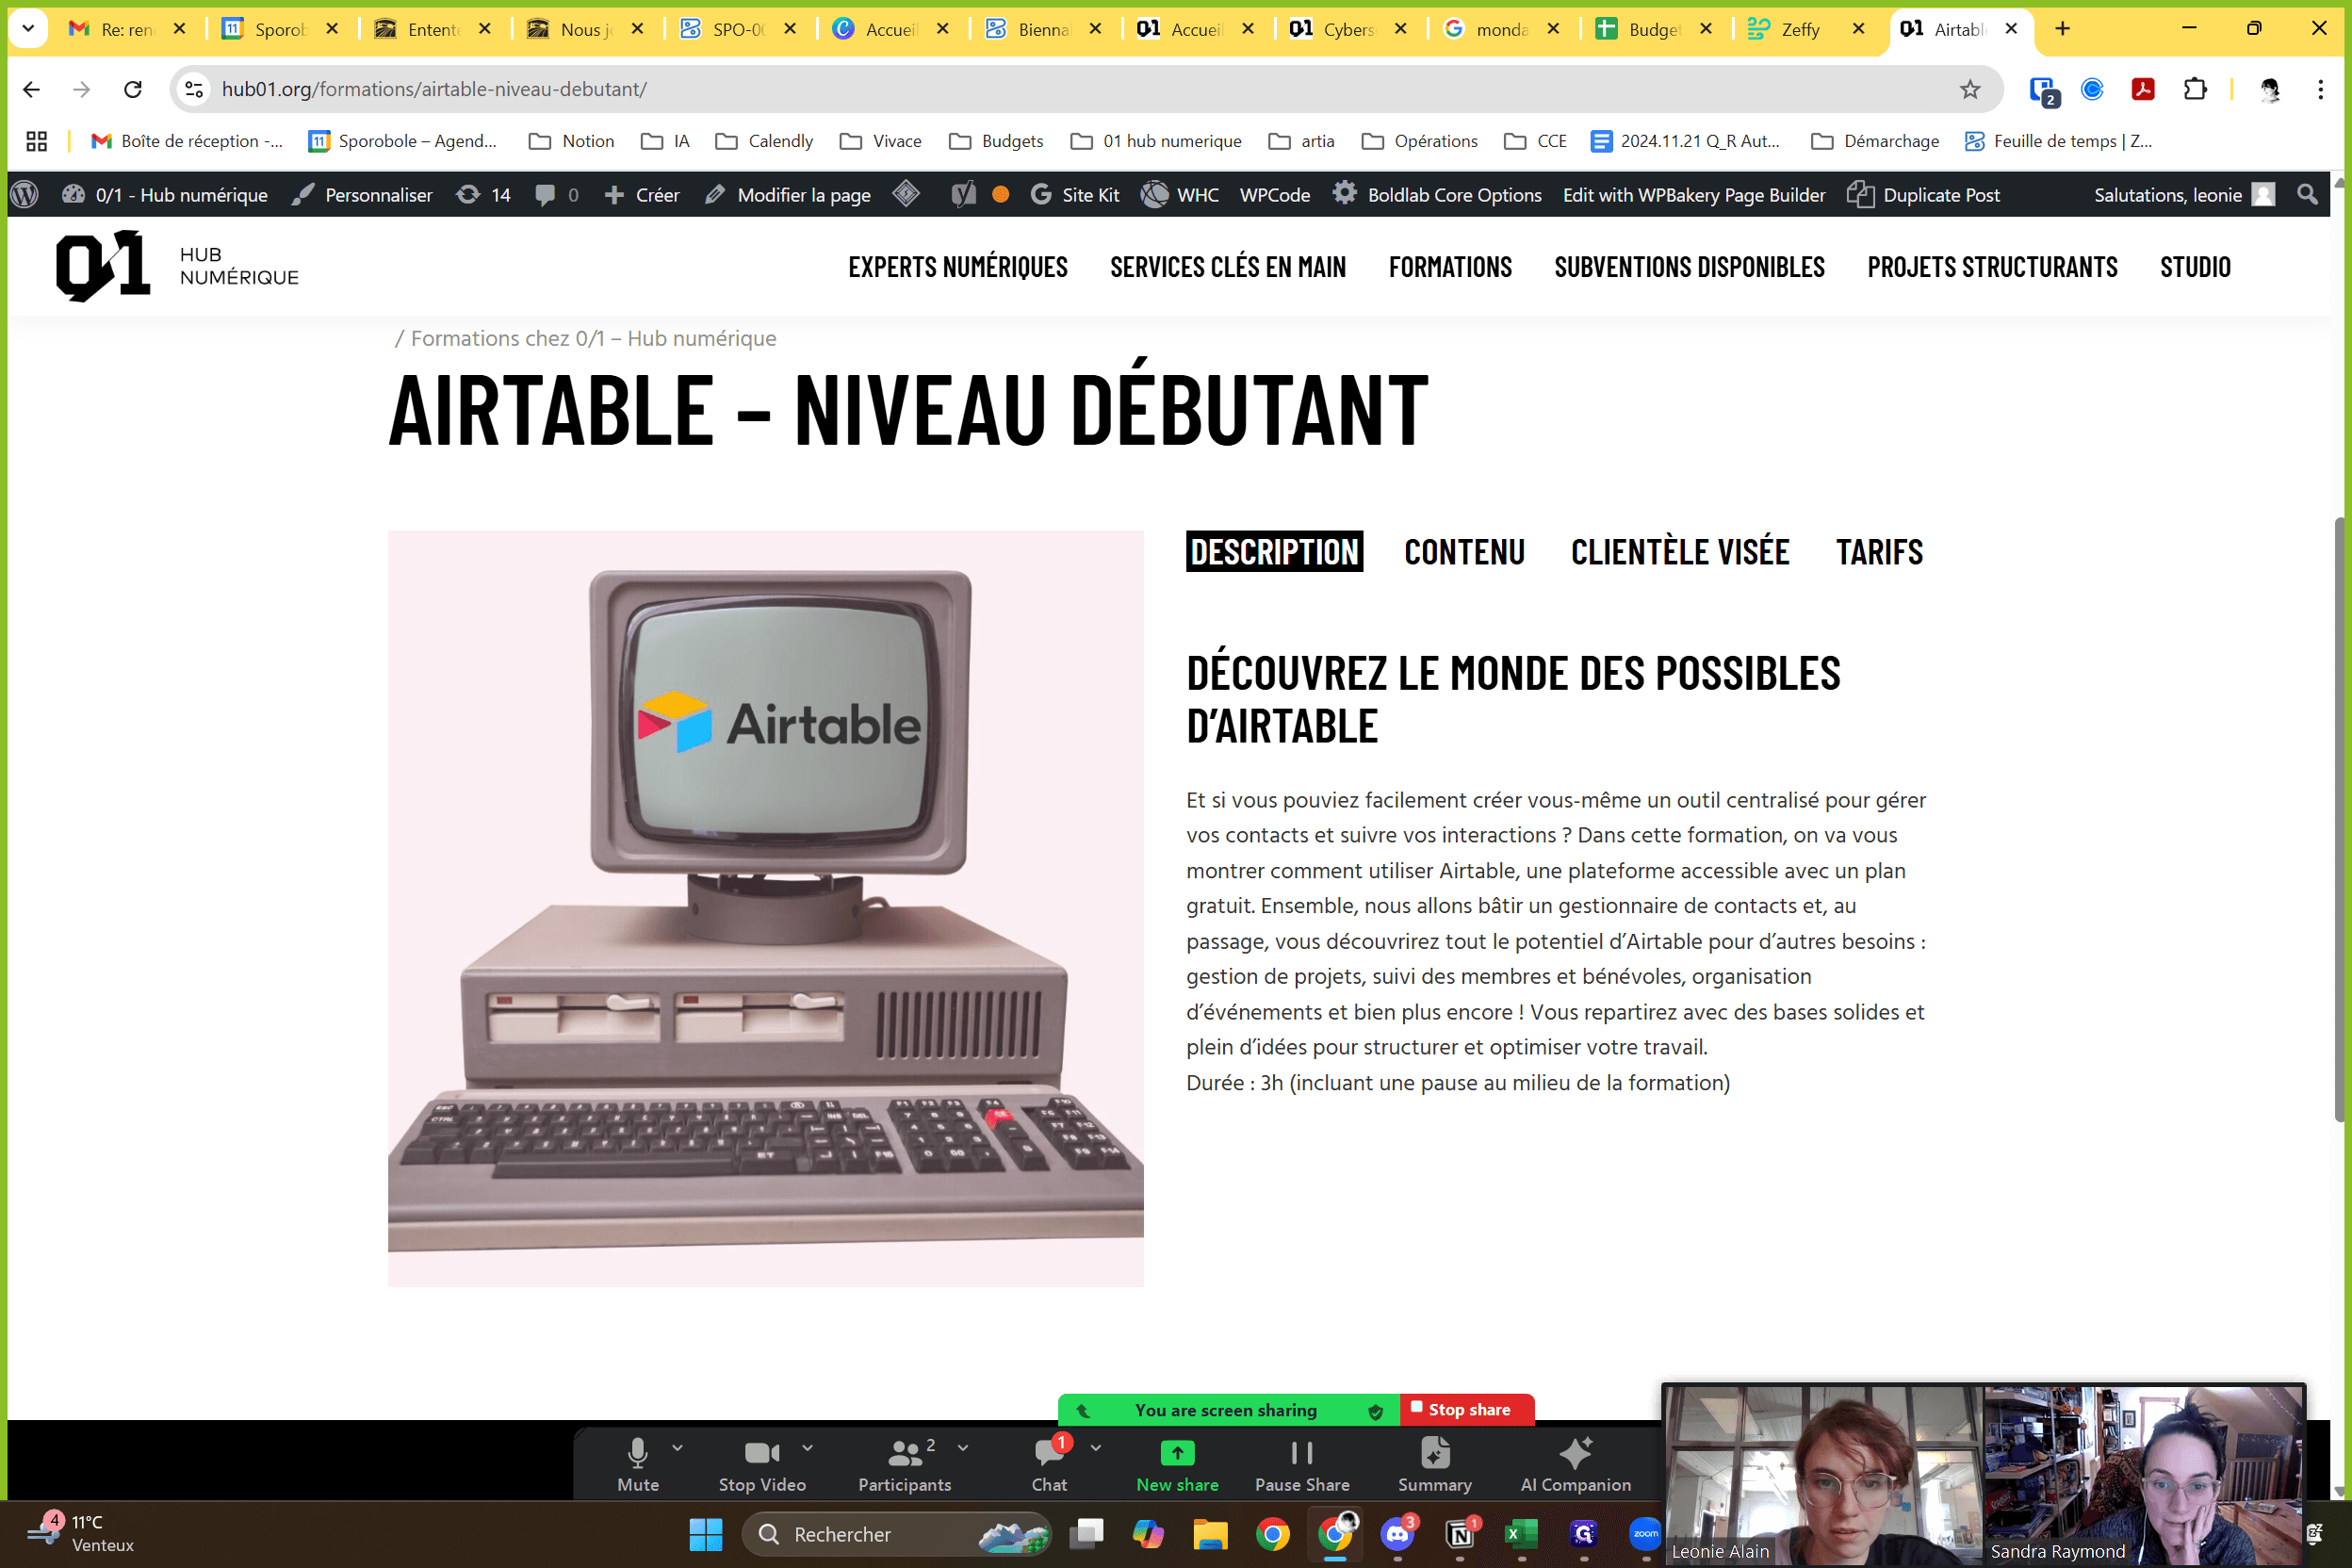
Task: Open the Chrome extensions puzzle icon
Action: pyautogui.click(x=2194, y=89)
